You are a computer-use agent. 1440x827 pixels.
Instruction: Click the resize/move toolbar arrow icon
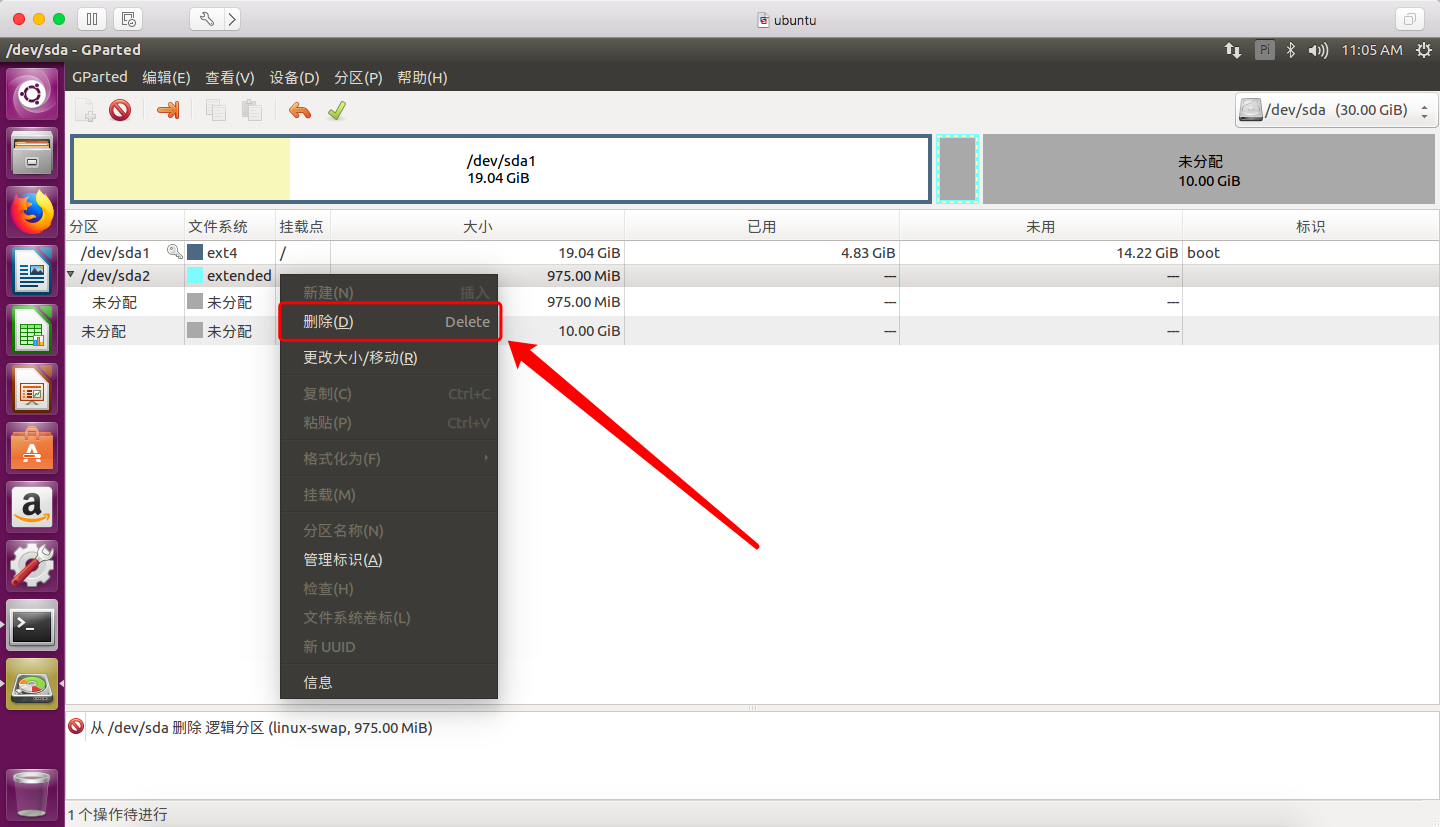[169, 111]
